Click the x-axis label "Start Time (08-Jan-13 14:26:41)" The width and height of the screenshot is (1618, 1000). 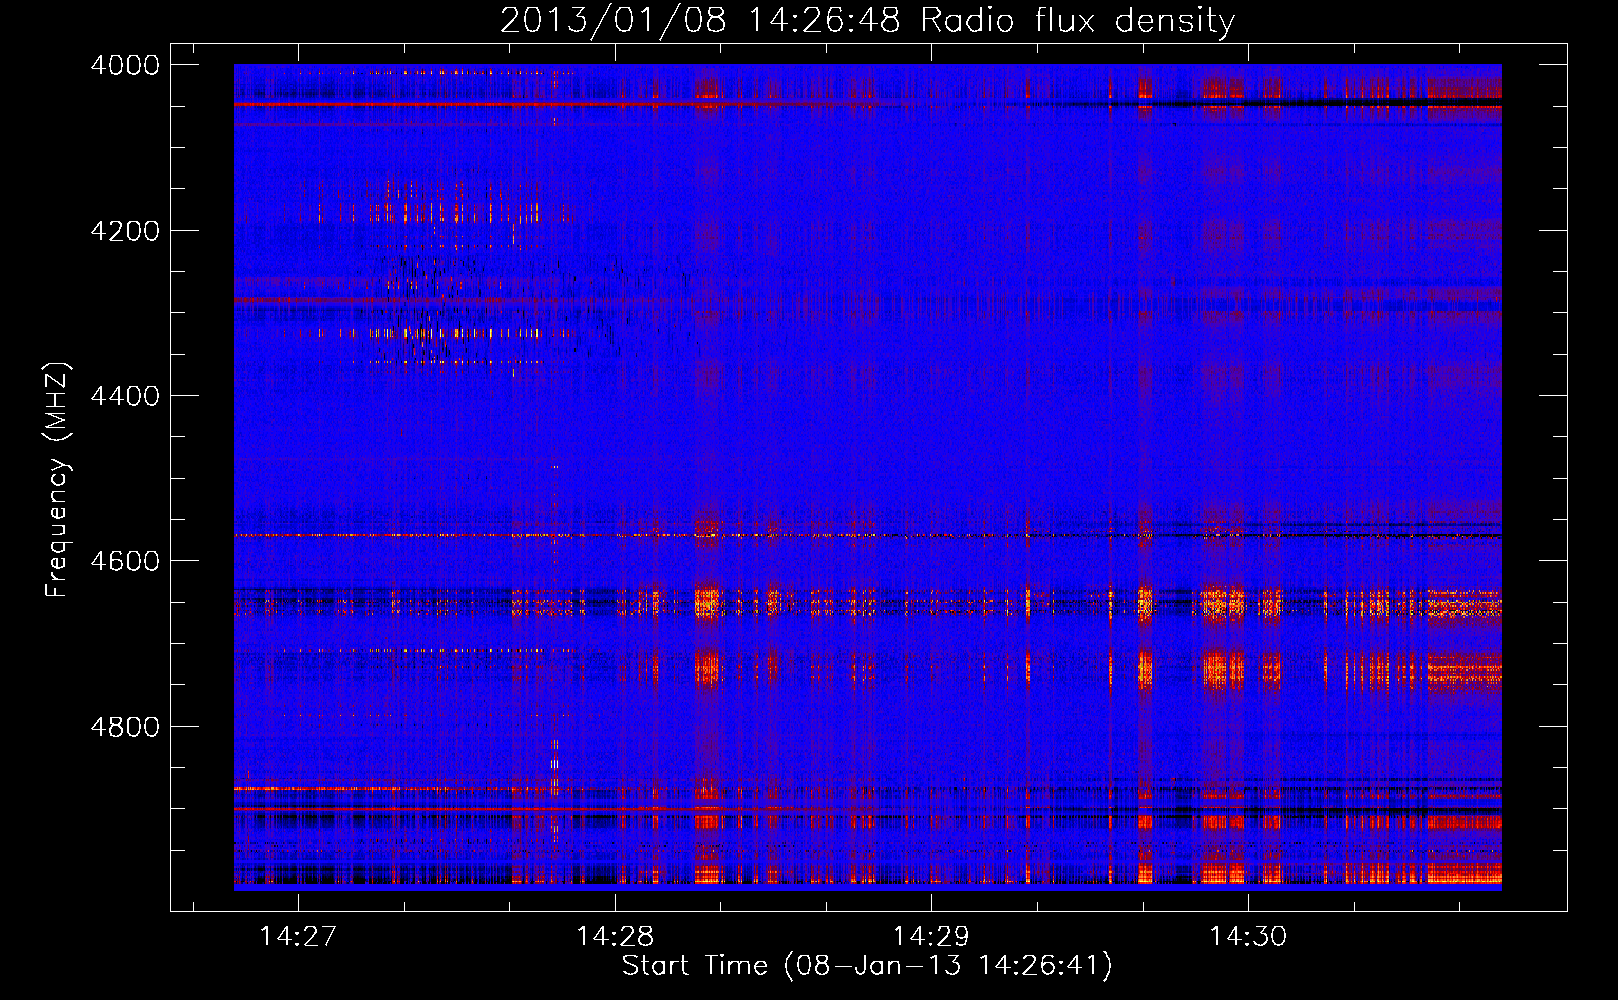[x=867, y=966]
